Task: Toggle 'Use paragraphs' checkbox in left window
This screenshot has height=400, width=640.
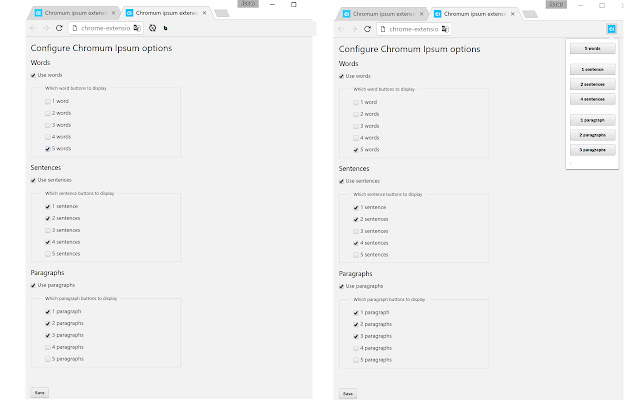Action: pos(33,285)
